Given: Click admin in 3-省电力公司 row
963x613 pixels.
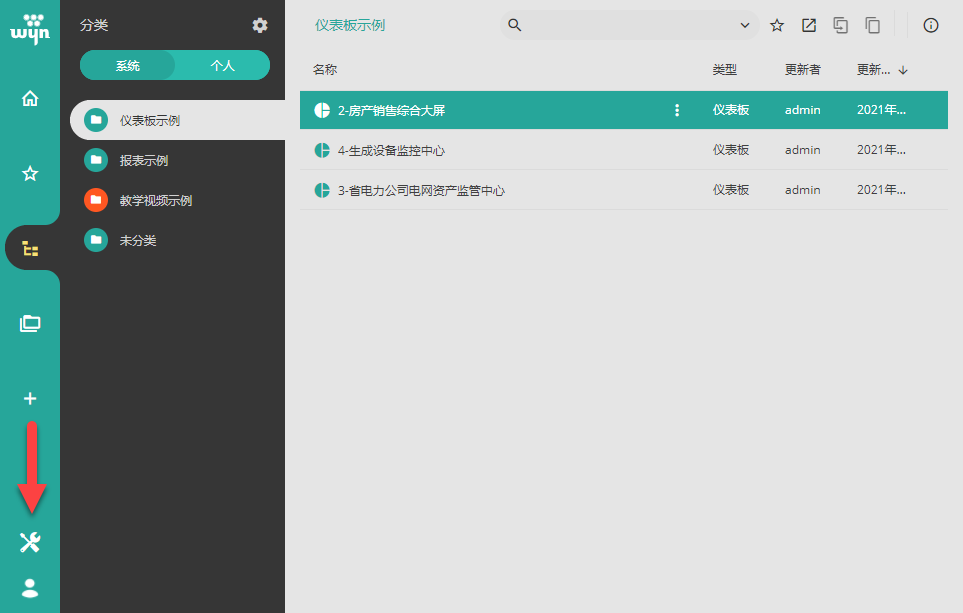Looking at the screenshot, I should tap(802, 190).
